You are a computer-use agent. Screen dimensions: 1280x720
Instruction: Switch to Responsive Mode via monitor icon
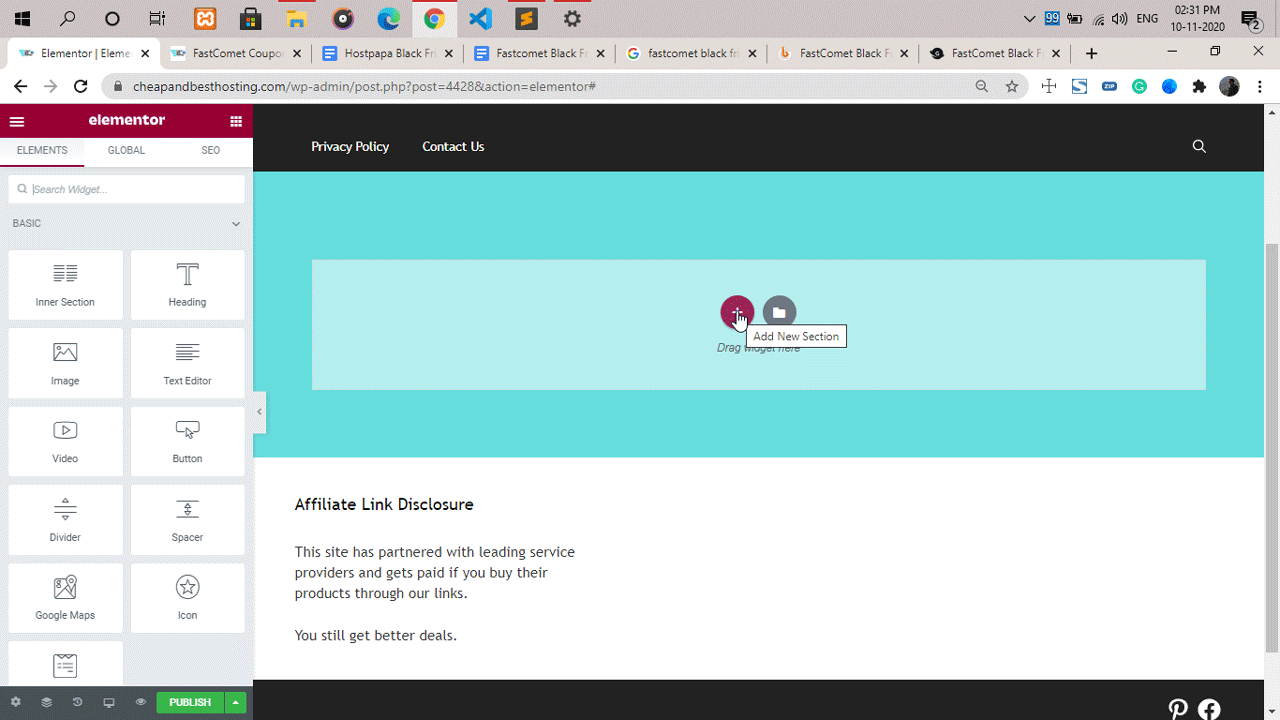click(x=108, y=702)
